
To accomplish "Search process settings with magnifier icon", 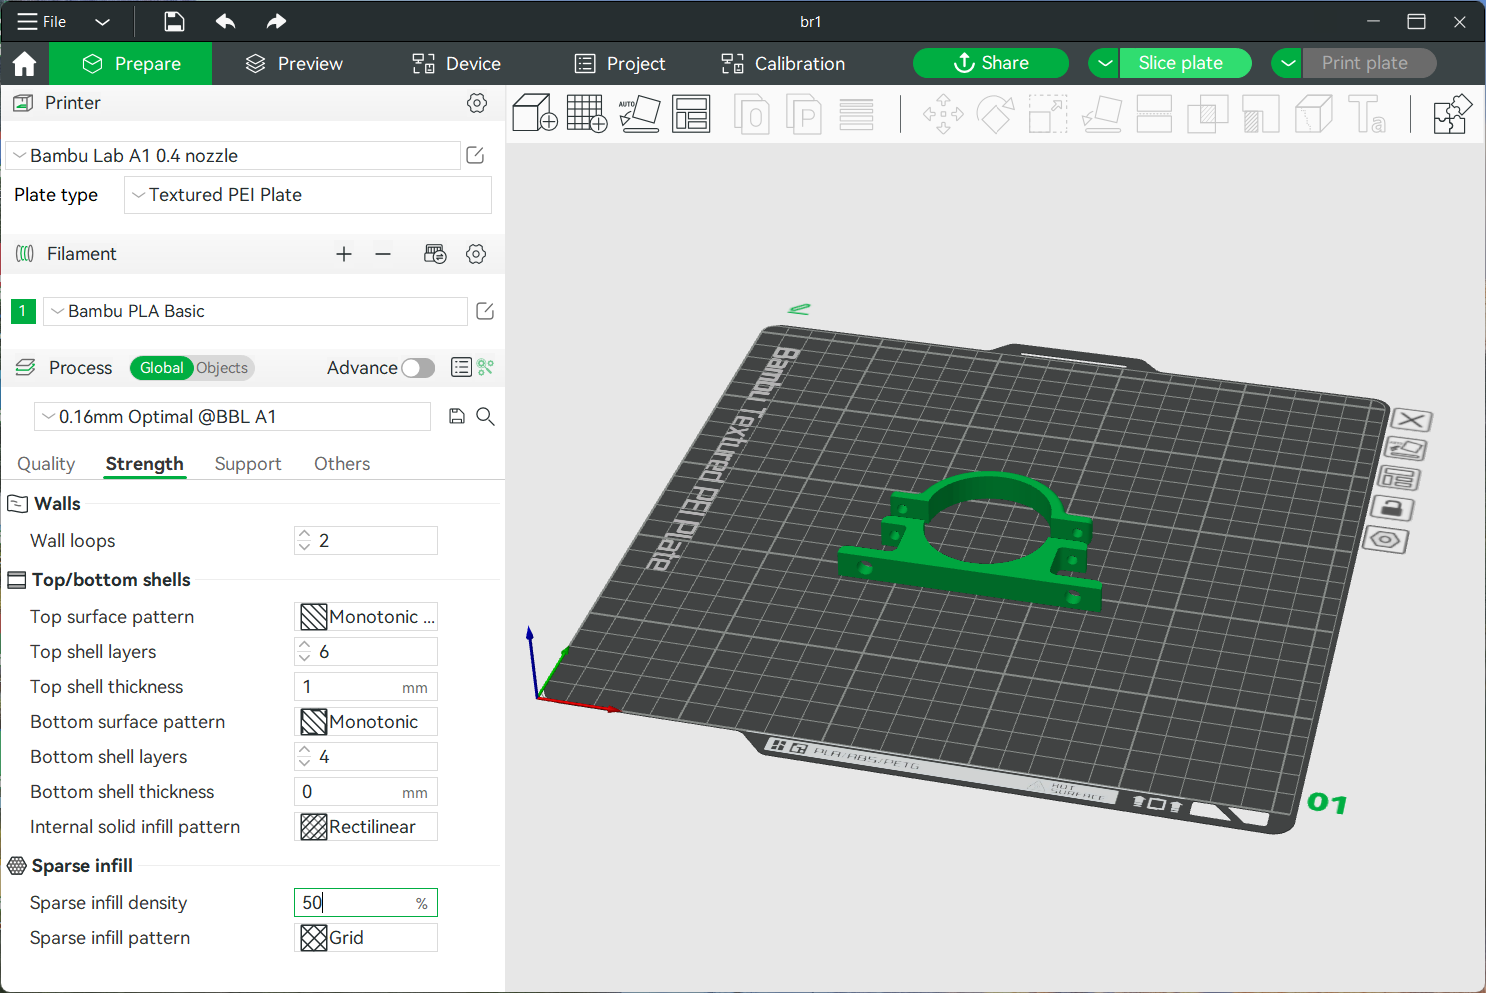I will coord(485,416).
